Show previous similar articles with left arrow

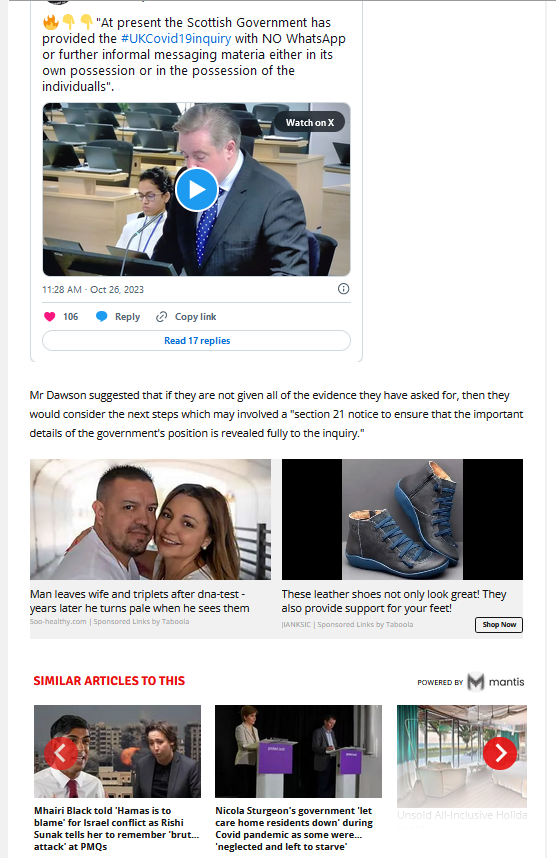tap(61, 753)
